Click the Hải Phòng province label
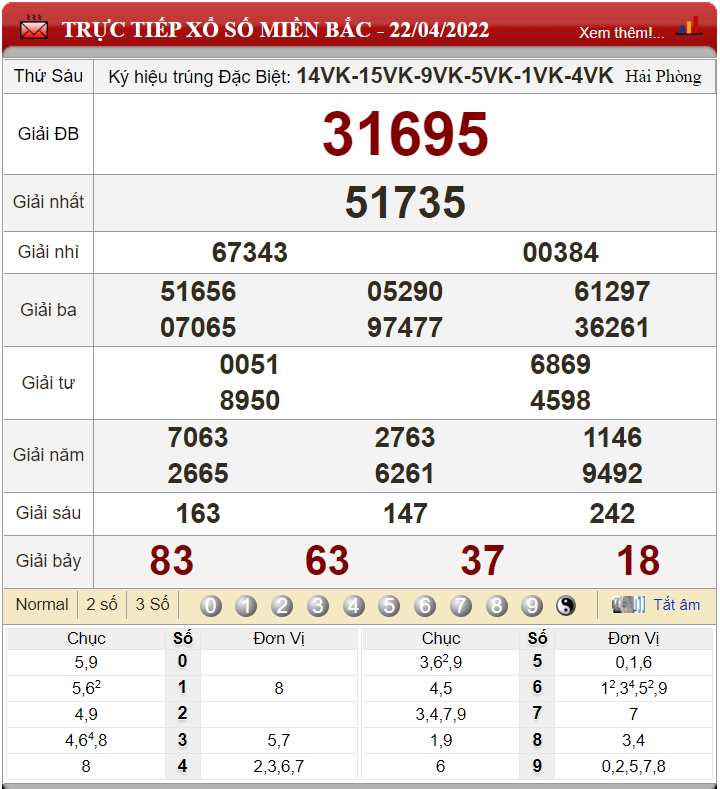Screen dimensions: 720x789 click(x=663, y=76)
